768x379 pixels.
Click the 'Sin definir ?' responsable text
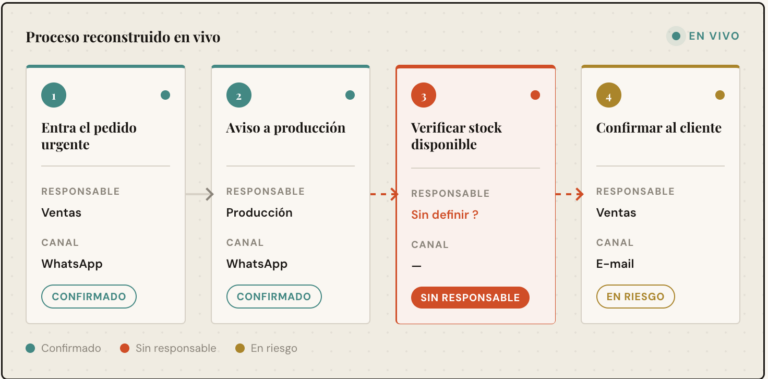445,215
